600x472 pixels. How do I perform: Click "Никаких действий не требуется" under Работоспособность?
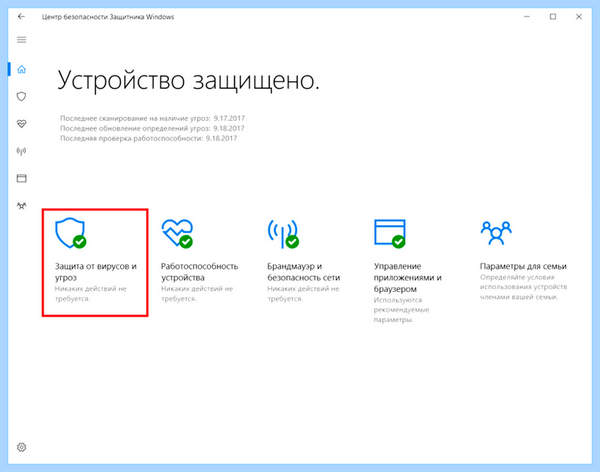pyautogui.click(x=197, y=294)
